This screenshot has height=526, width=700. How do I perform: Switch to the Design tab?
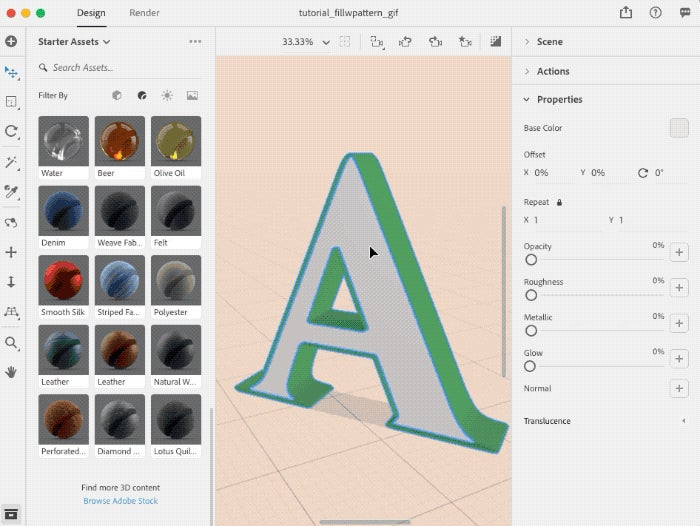click(91, 13)
